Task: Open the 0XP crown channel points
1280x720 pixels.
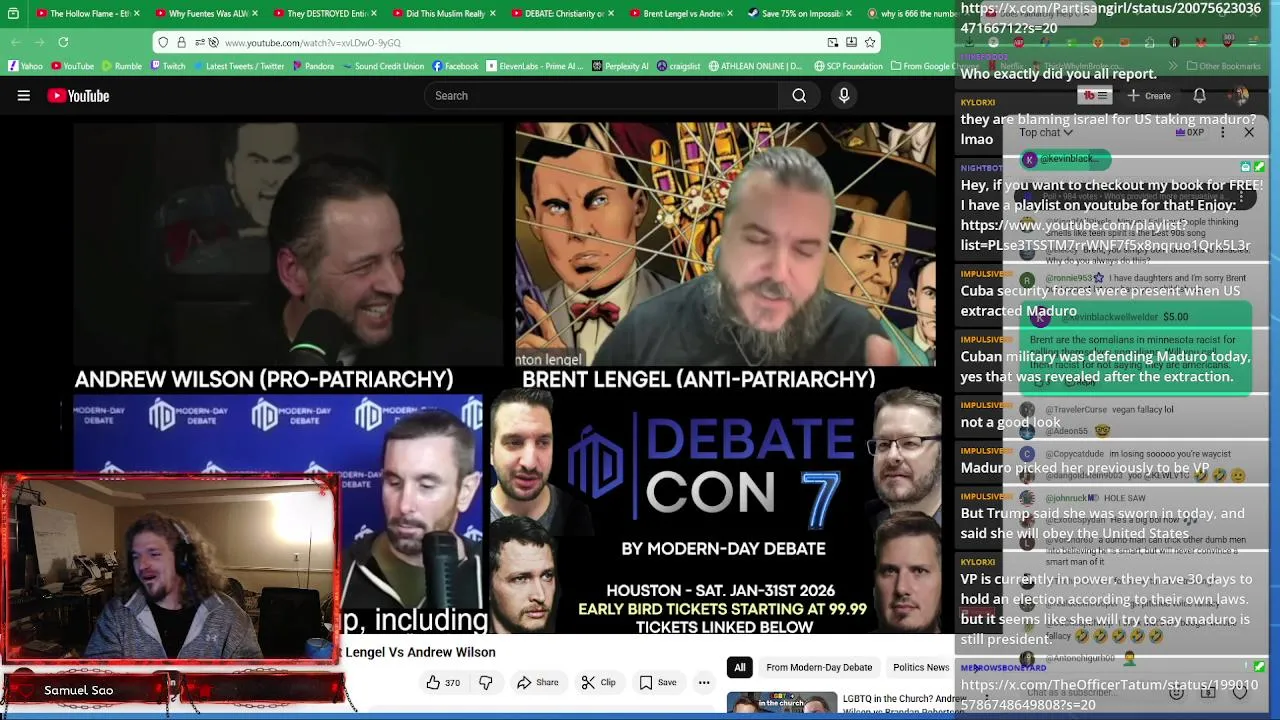Action: [x=1189, y=132]
